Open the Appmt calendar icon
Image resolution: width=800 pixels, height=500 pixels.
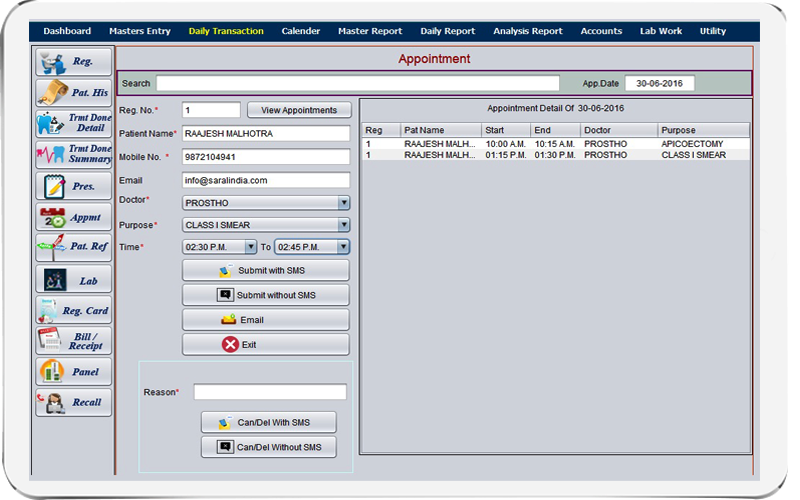click(x=73, y=217)
